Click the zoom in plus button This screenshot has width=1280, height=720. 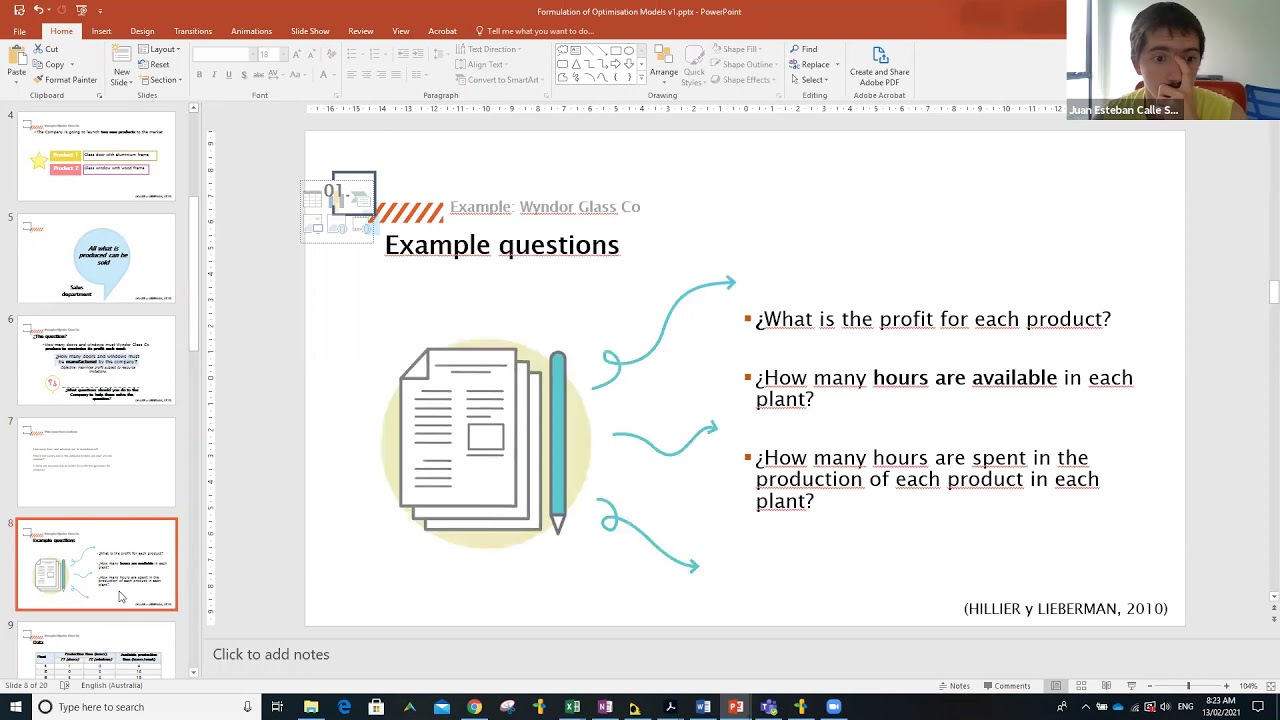pyautogui.click(x=1226, y=686)
